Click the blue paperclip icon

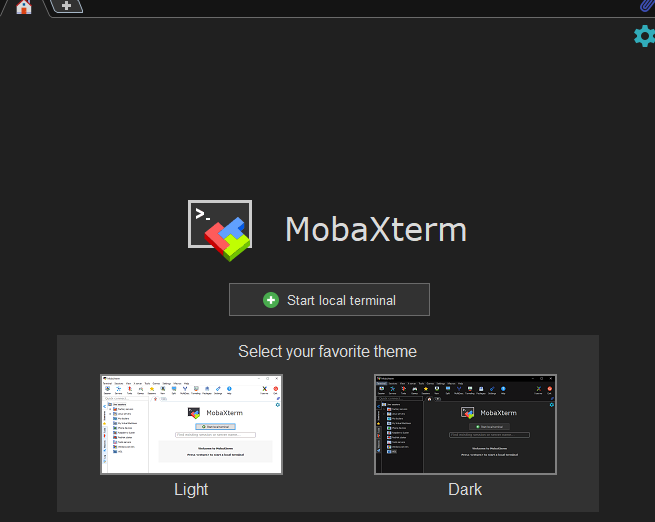coord(647,6)
